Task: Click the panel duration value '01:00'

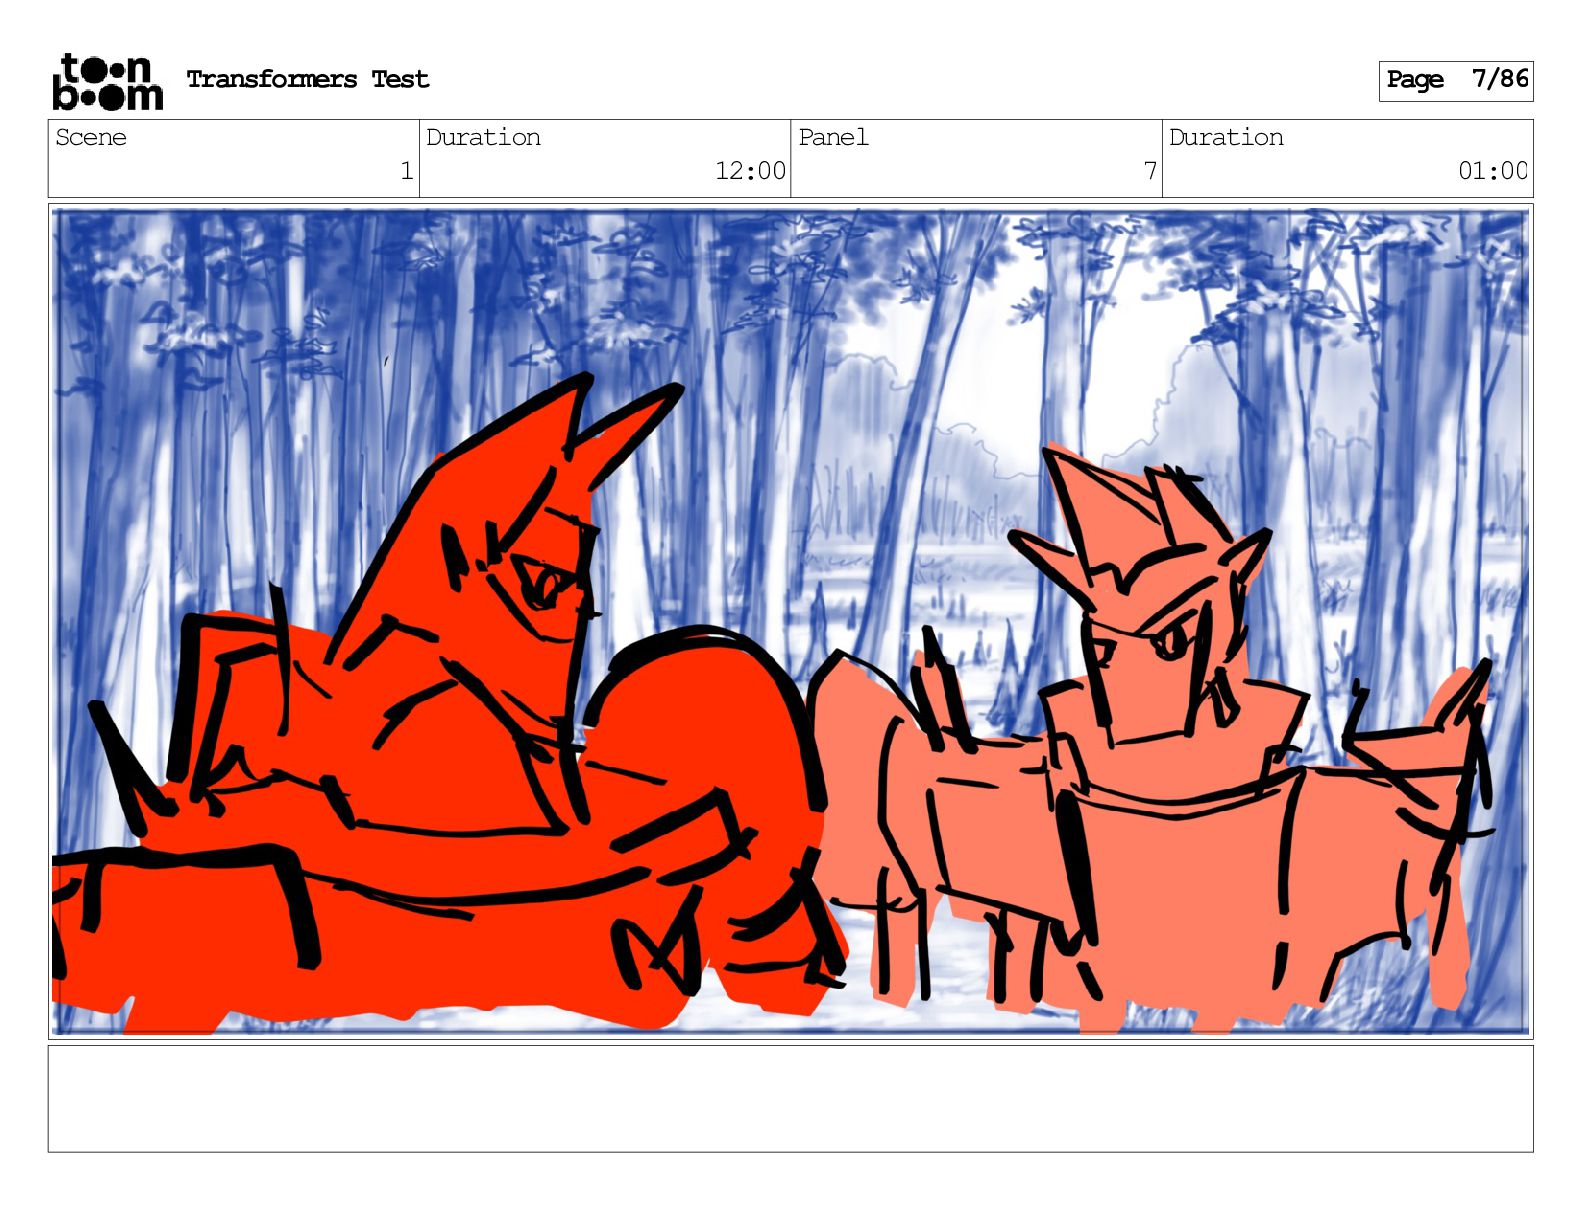Action: (x=1493, y=171)
